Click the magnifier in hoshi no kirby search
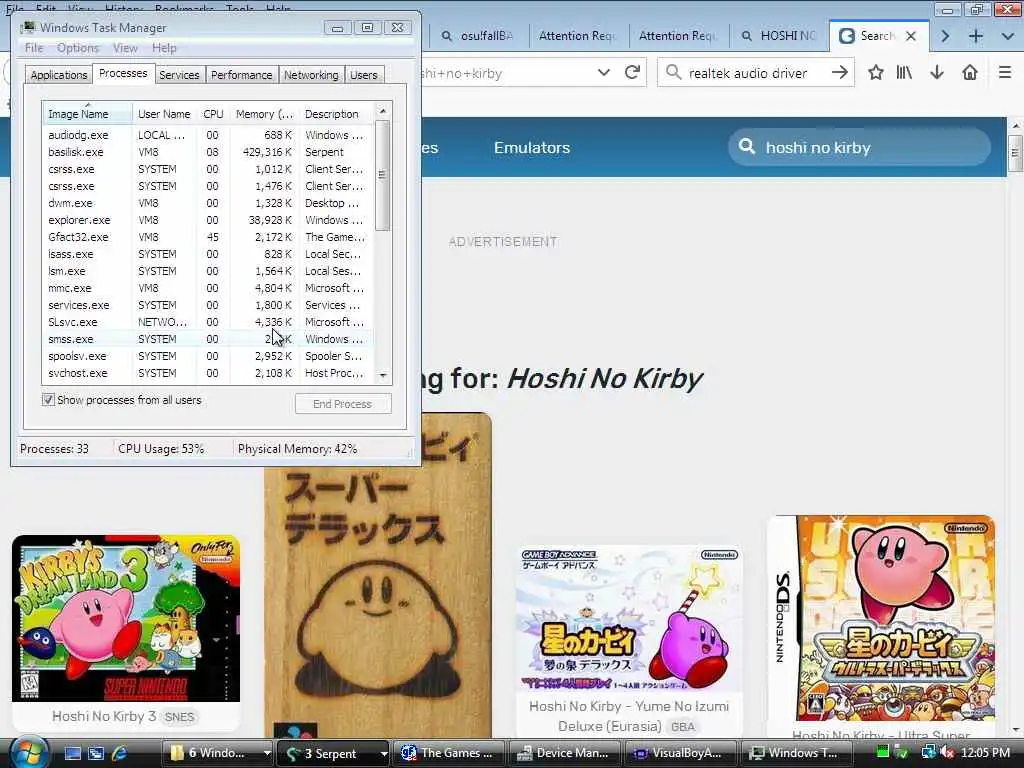This screenshot has width=1024, height=768. click(x=747, y=147)
